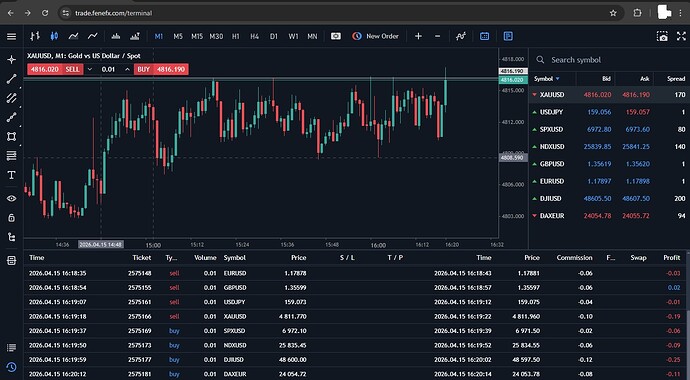
Task: Toggle trade volumes with T icon
Action: (135, 37)
